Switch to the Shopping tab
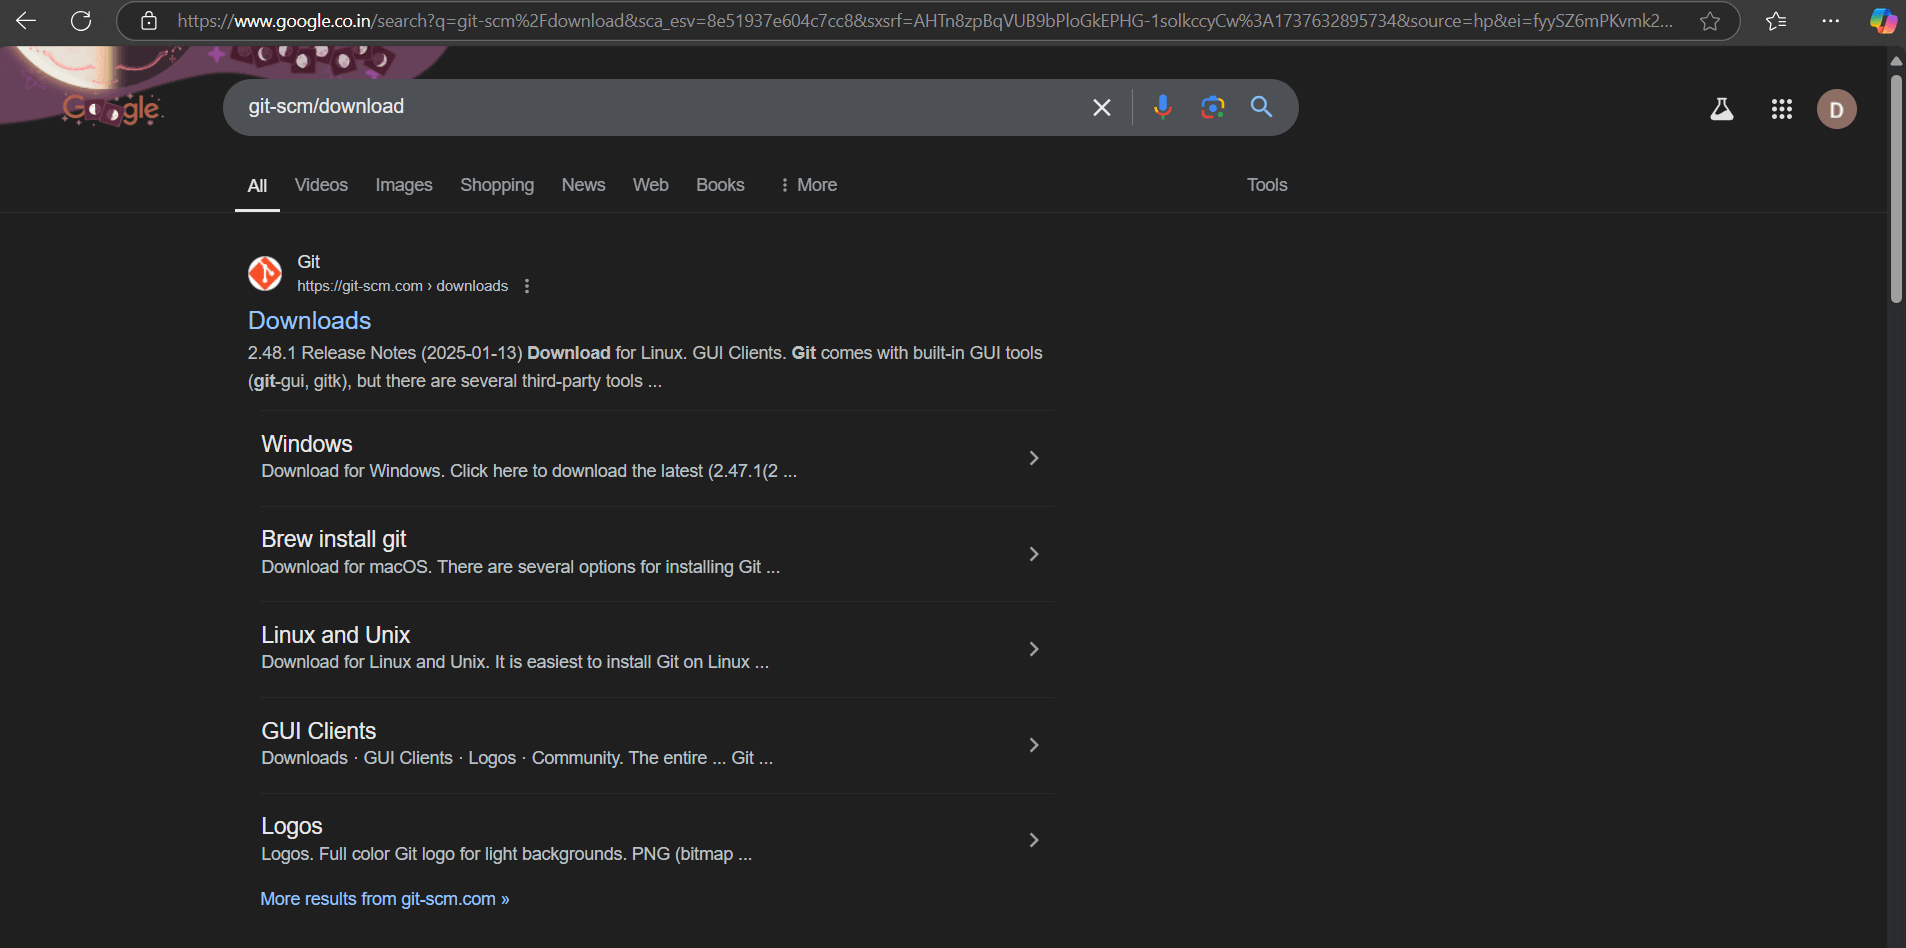 pos(497,185)
